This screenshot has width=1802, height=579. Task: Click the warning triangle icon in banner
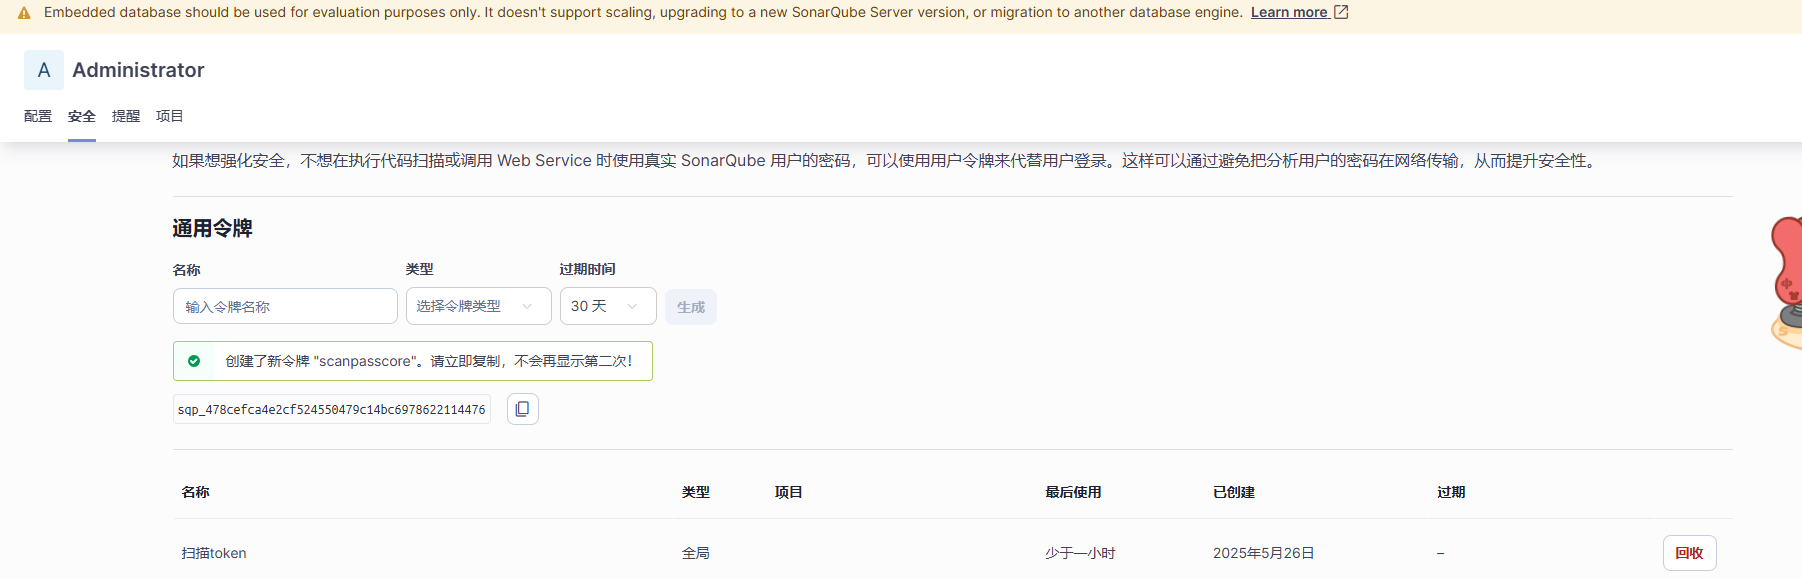point(24,13)
